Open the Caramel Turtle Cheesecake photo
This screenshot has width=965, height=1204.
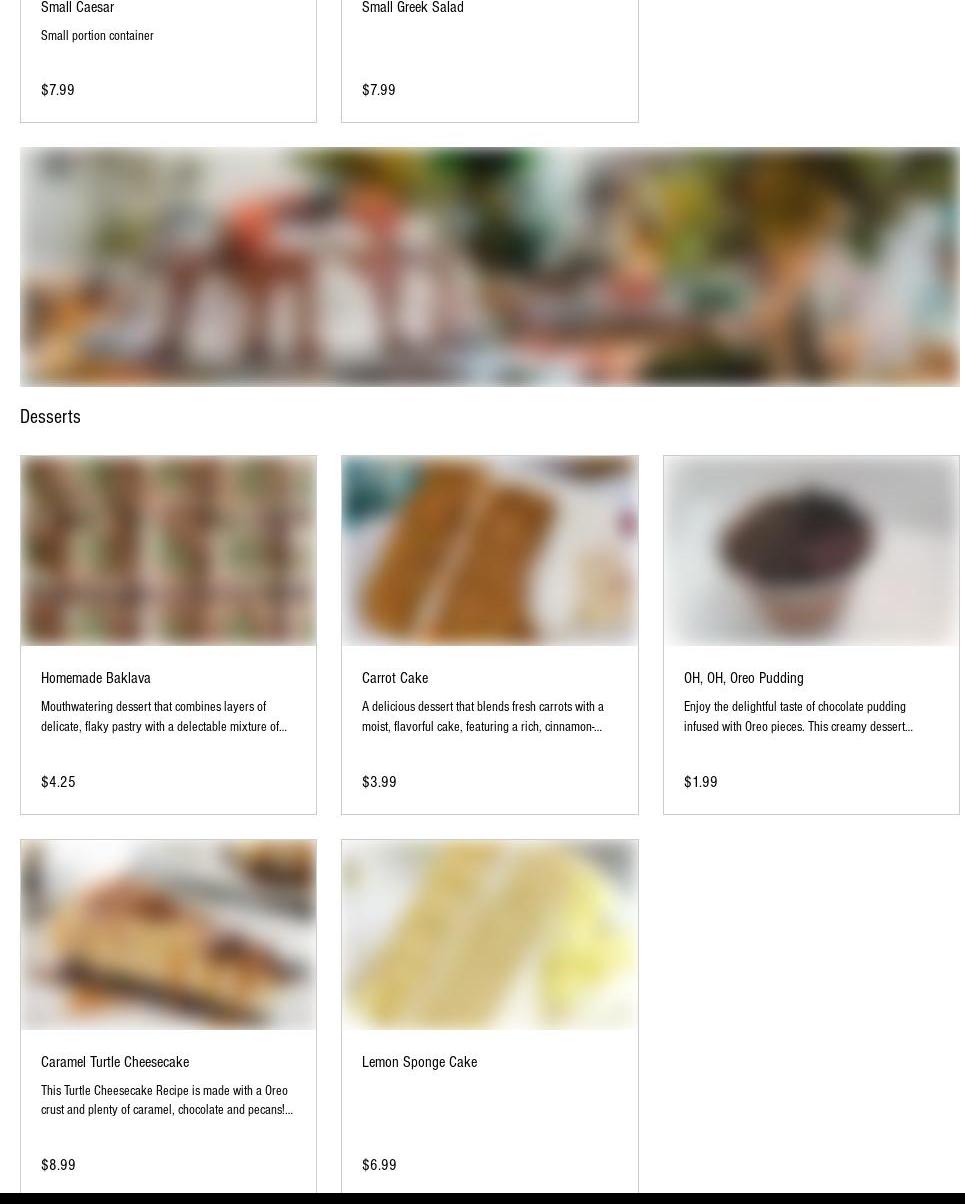(x=168, y=935)
